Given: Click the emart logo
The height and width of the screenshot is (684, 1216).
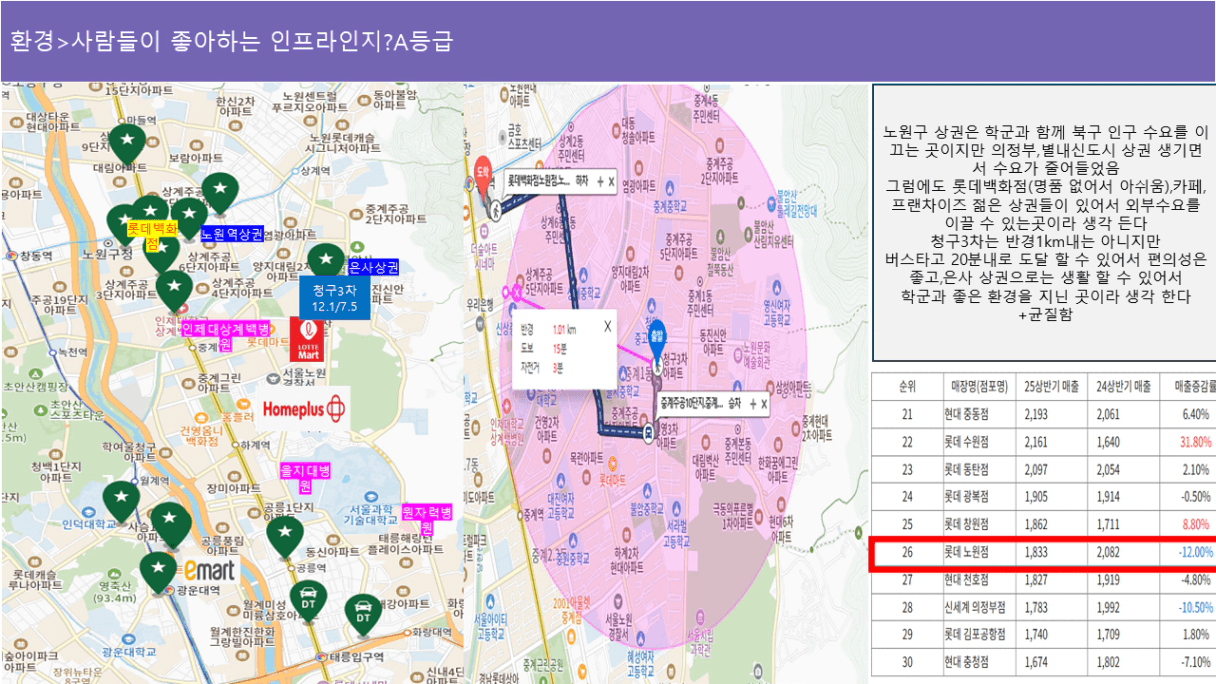Looking at the screenshot, I should click(x=207, y=570).
